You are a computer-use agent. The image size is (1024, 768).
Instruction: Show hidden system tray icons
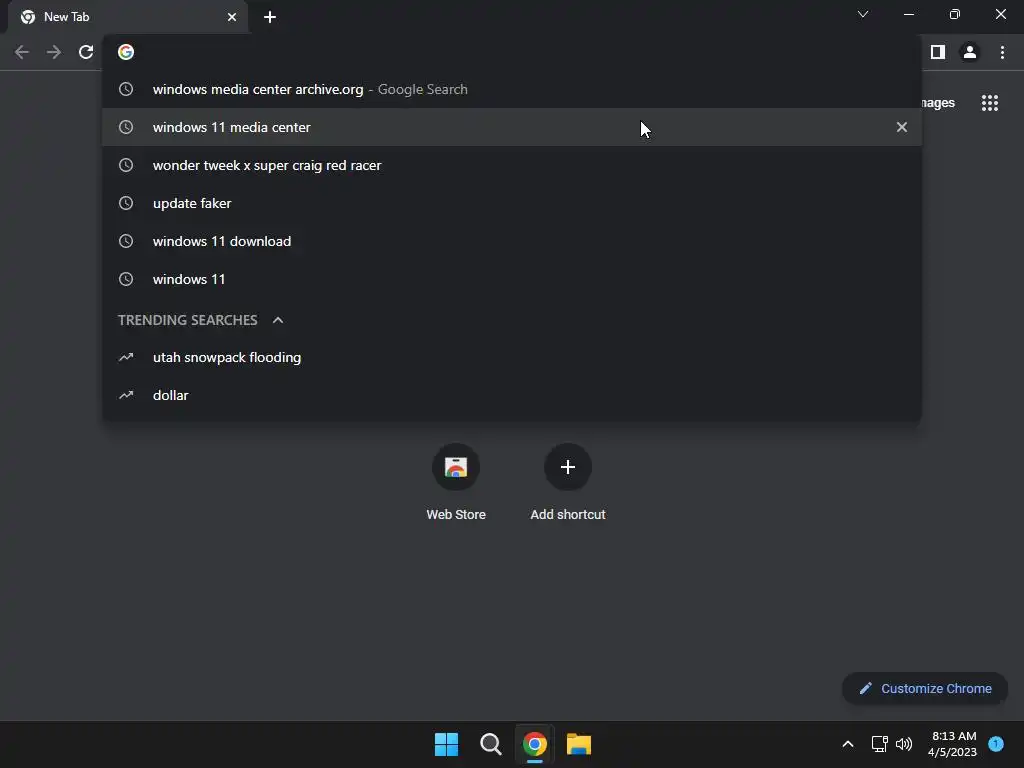(x=848, y=744)
